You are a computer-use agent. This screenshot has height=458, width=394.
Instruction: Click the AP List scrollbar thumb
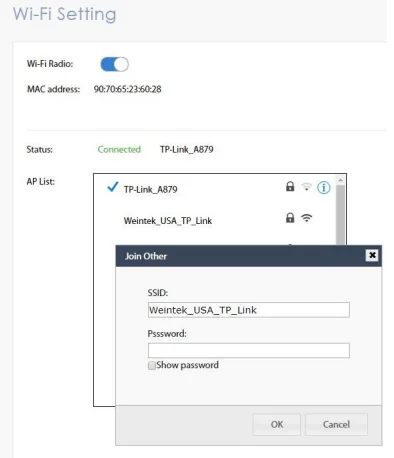(340, 215)
